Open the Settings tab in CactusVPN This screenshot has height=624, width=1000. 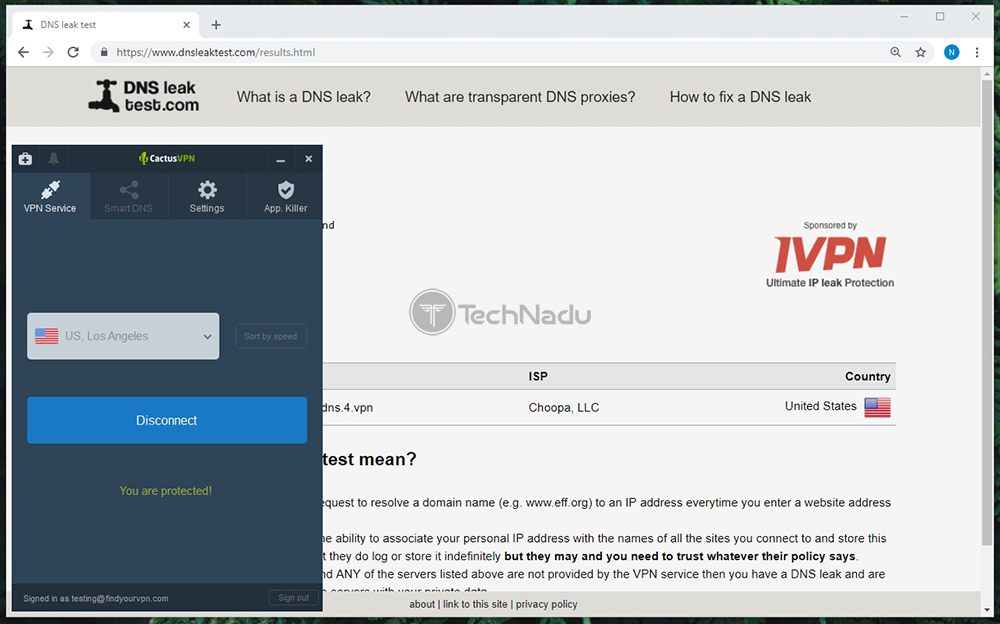click(207, 197)
